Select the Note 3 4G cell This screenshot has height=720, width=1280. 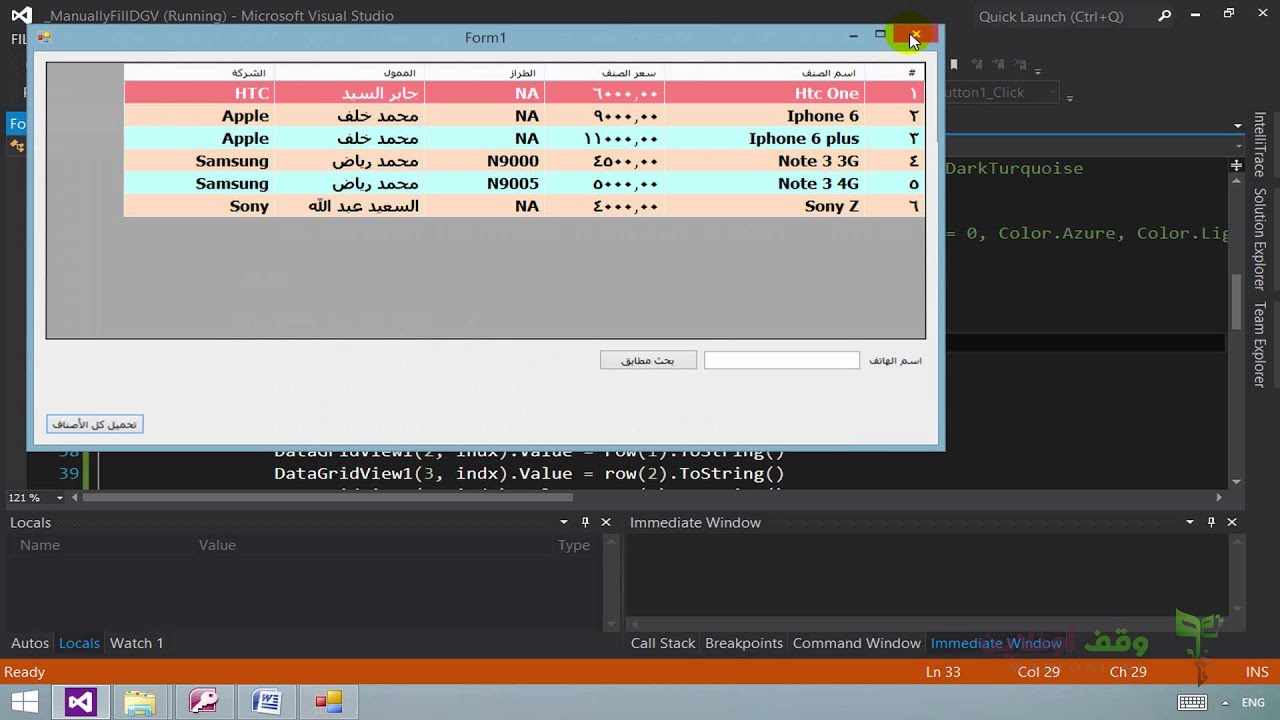765,183
